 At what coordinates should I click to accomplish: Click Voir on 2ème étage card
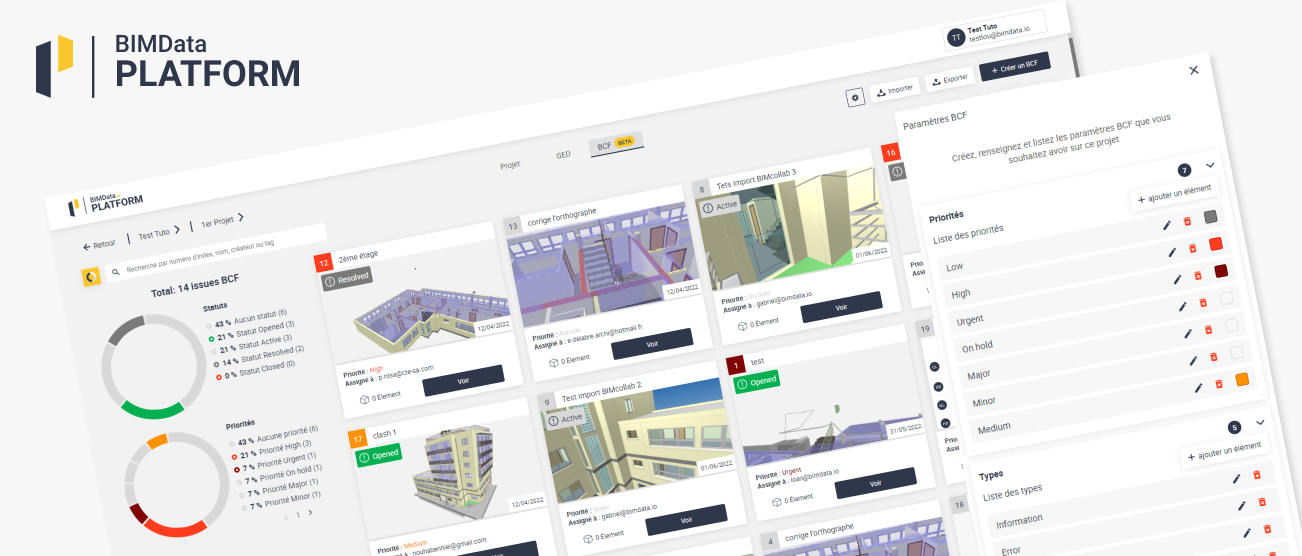pos(463,381)
